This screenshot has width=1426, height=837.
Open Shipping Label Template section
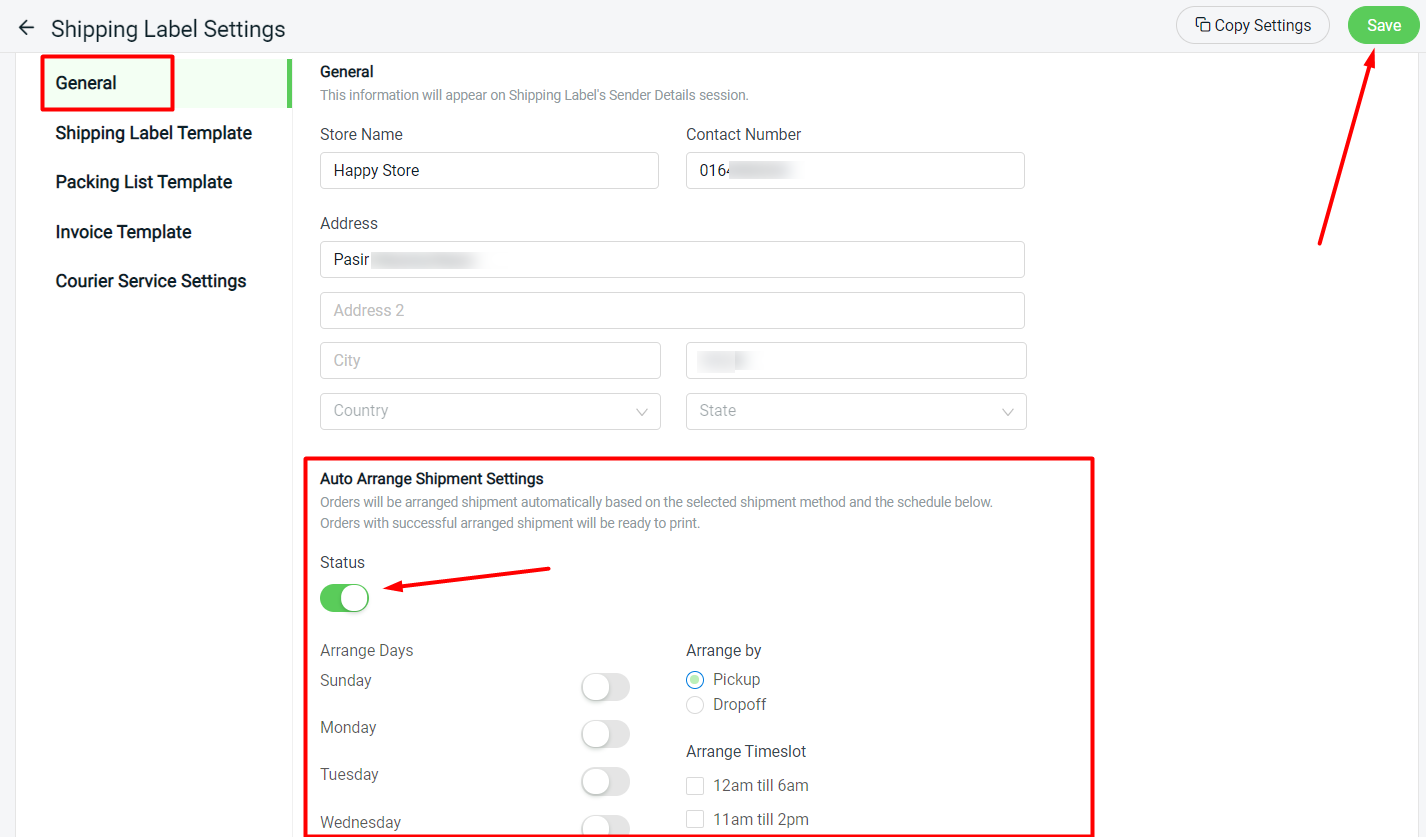(154, 133)
